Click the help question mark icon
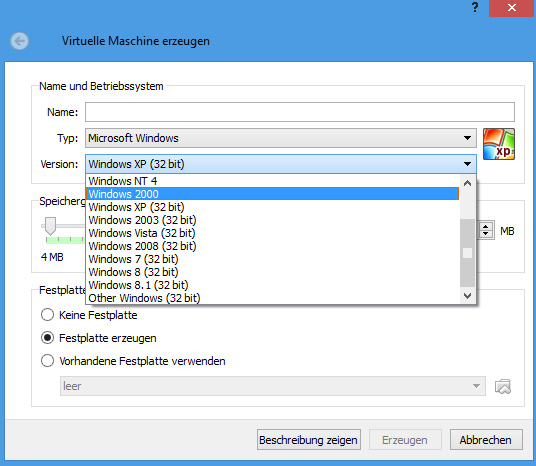The height and width of the screenshot is (466, 536). coord(475,7)
